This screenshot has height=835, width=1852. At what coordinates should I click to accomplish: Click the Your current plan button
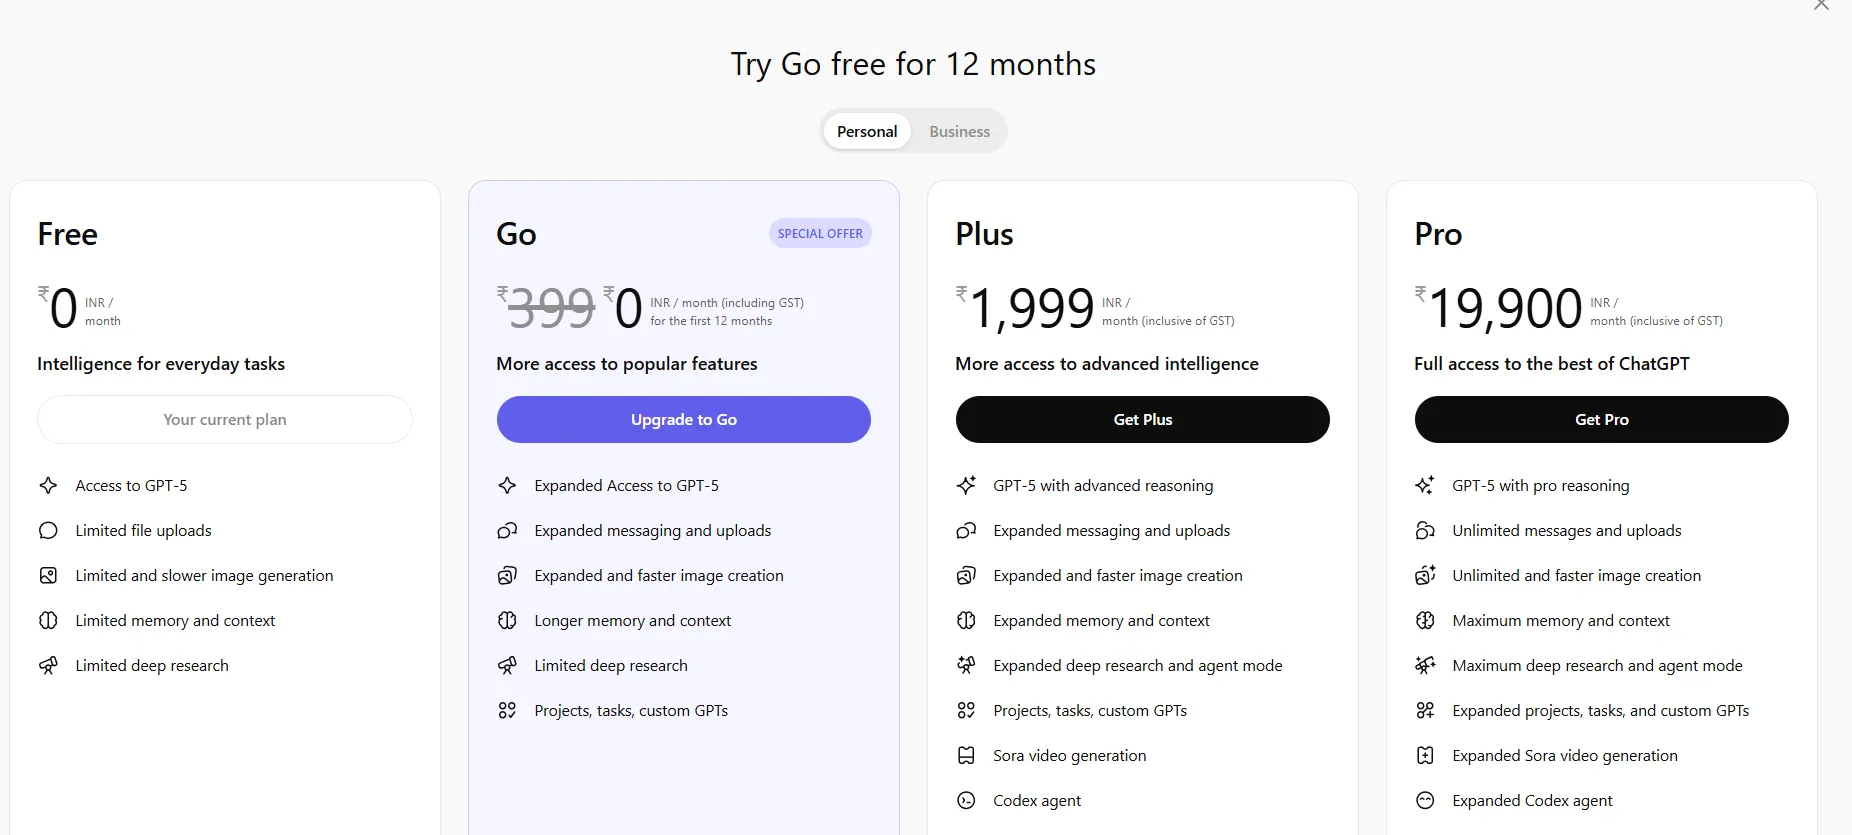[225, 420]
